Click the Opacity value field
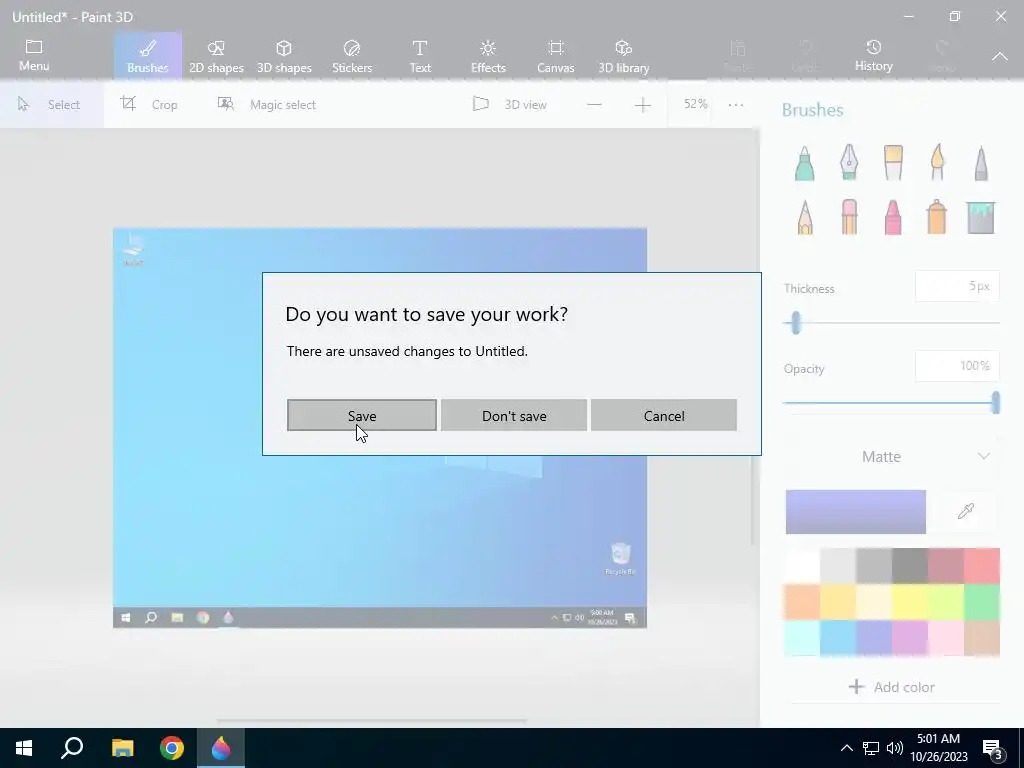The image size is (1024, 768). tap(957, 366)
